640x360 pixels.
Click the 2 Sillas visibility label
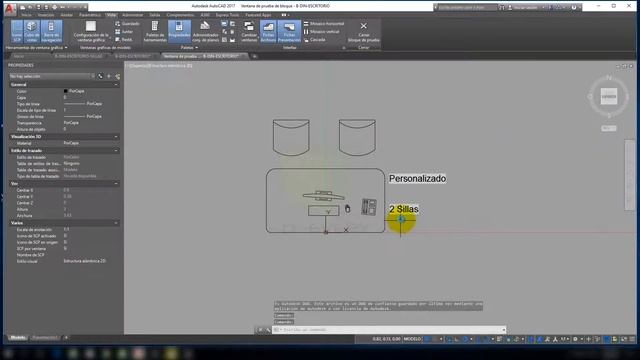404,209
